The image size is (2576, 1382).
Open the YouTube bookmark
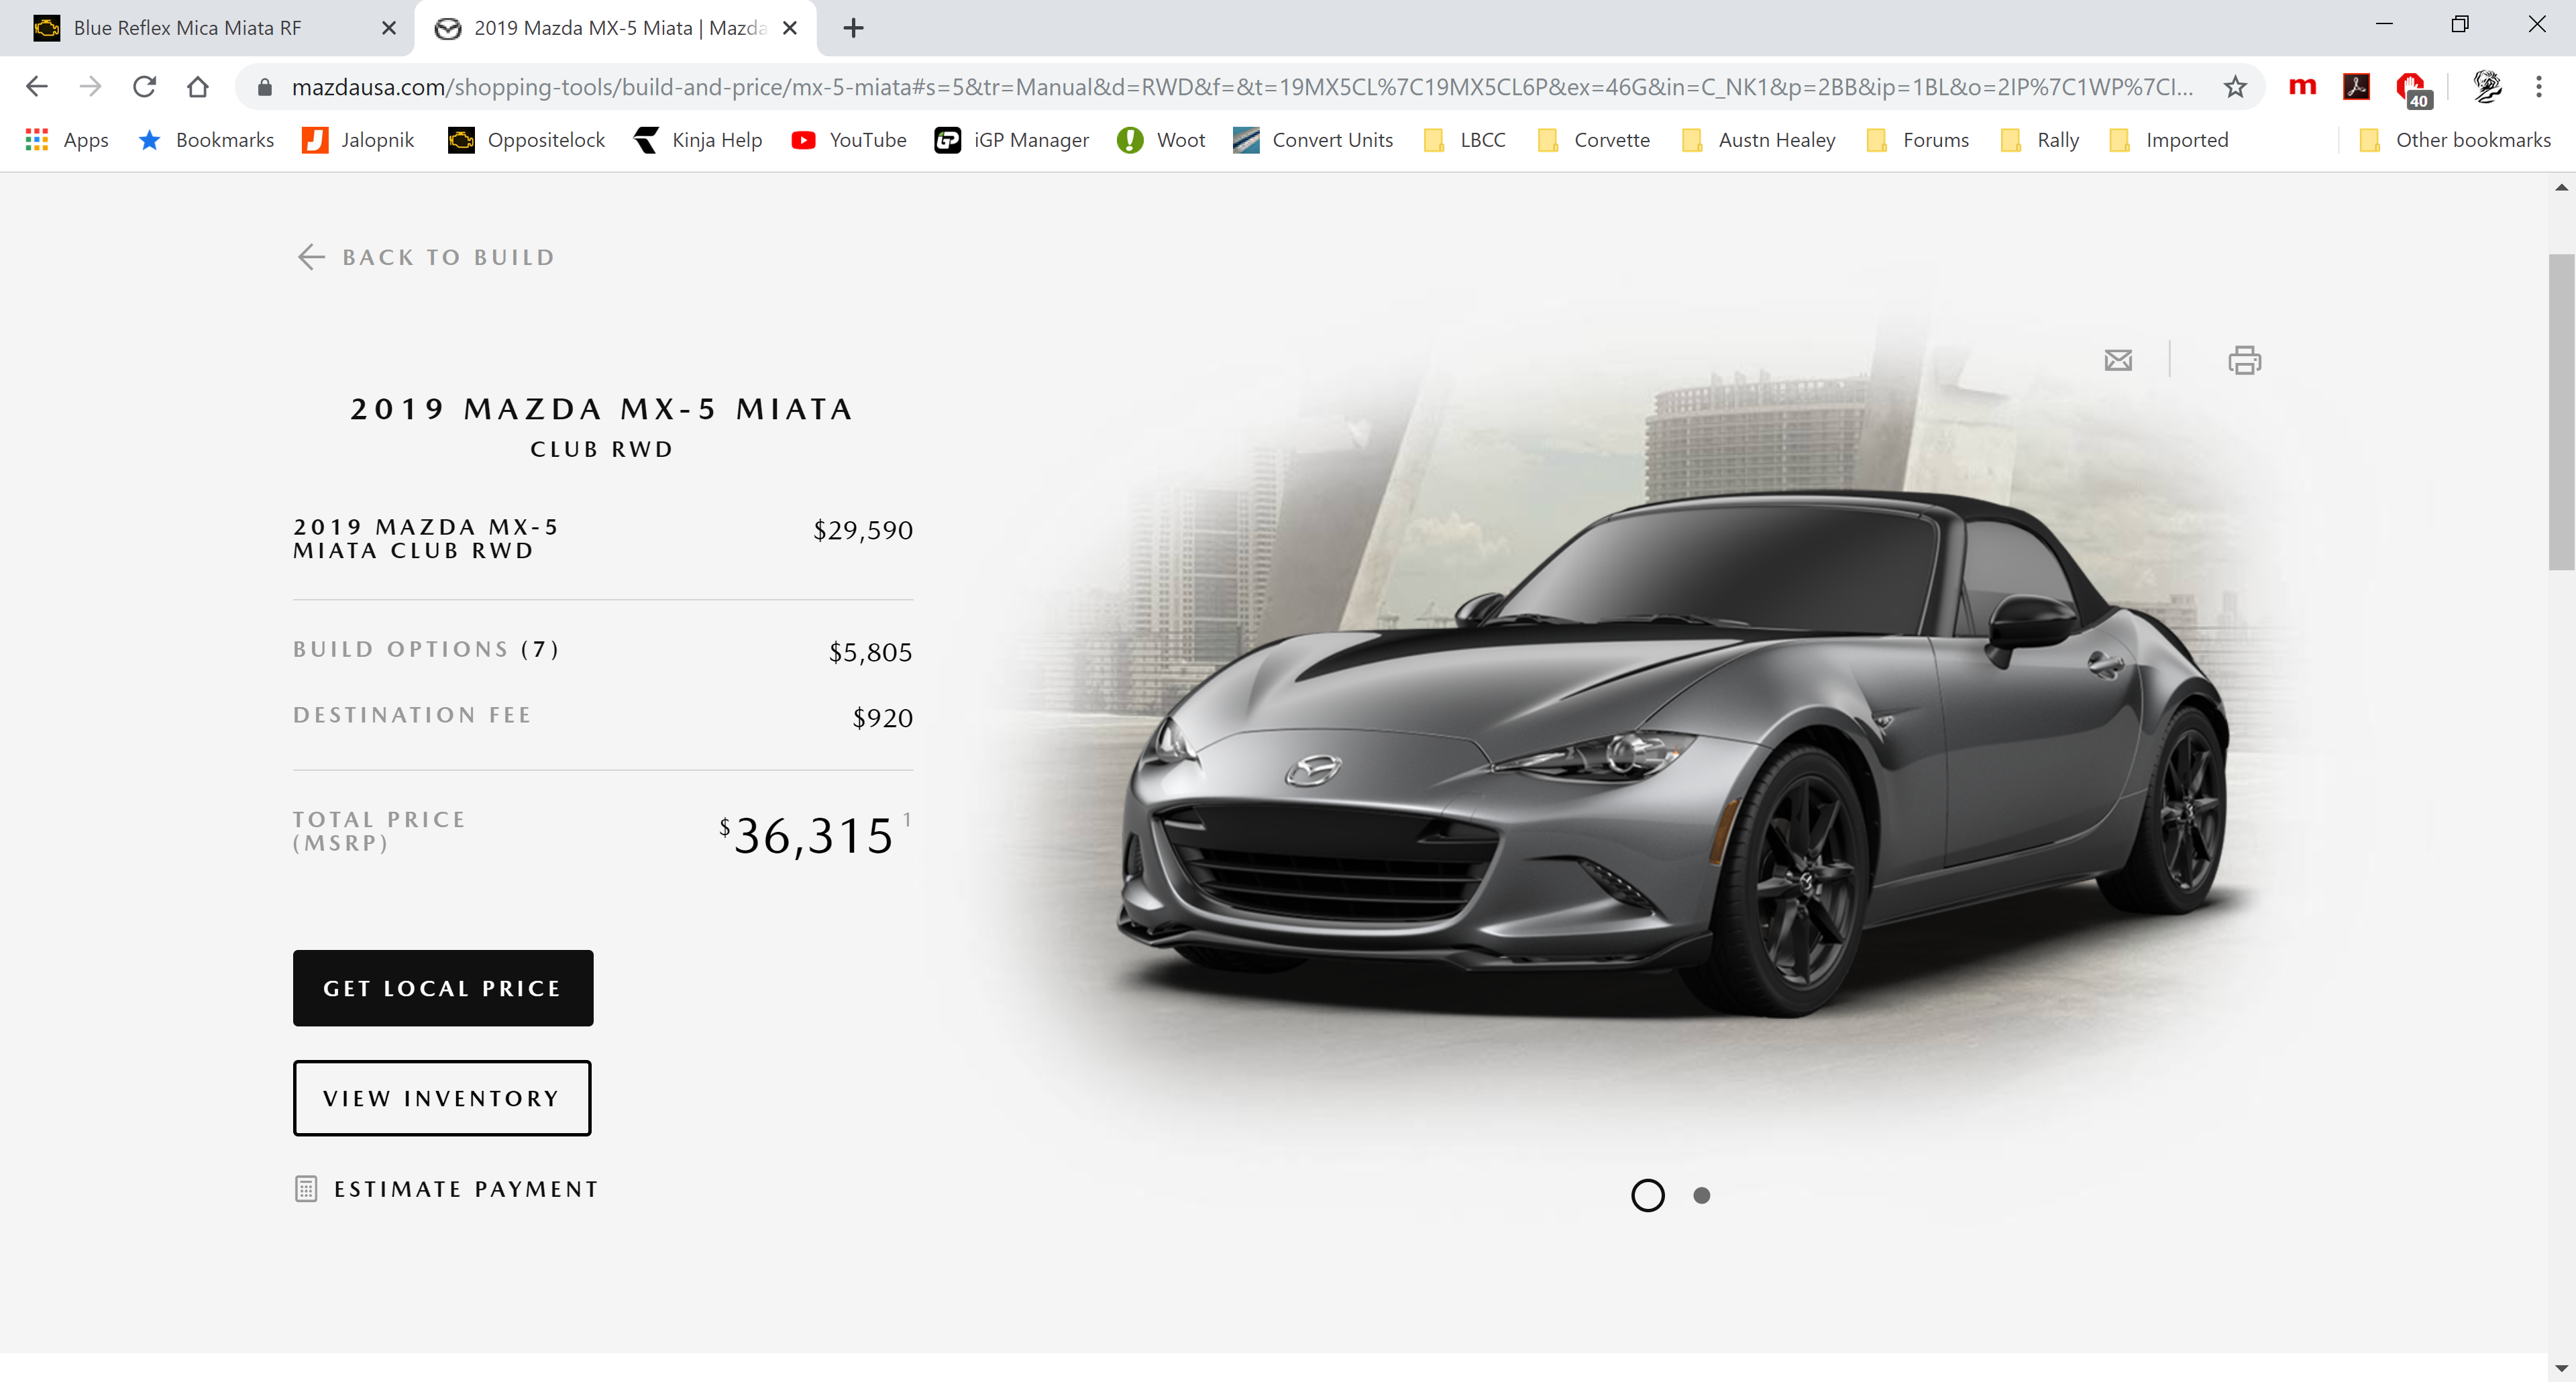848,140
